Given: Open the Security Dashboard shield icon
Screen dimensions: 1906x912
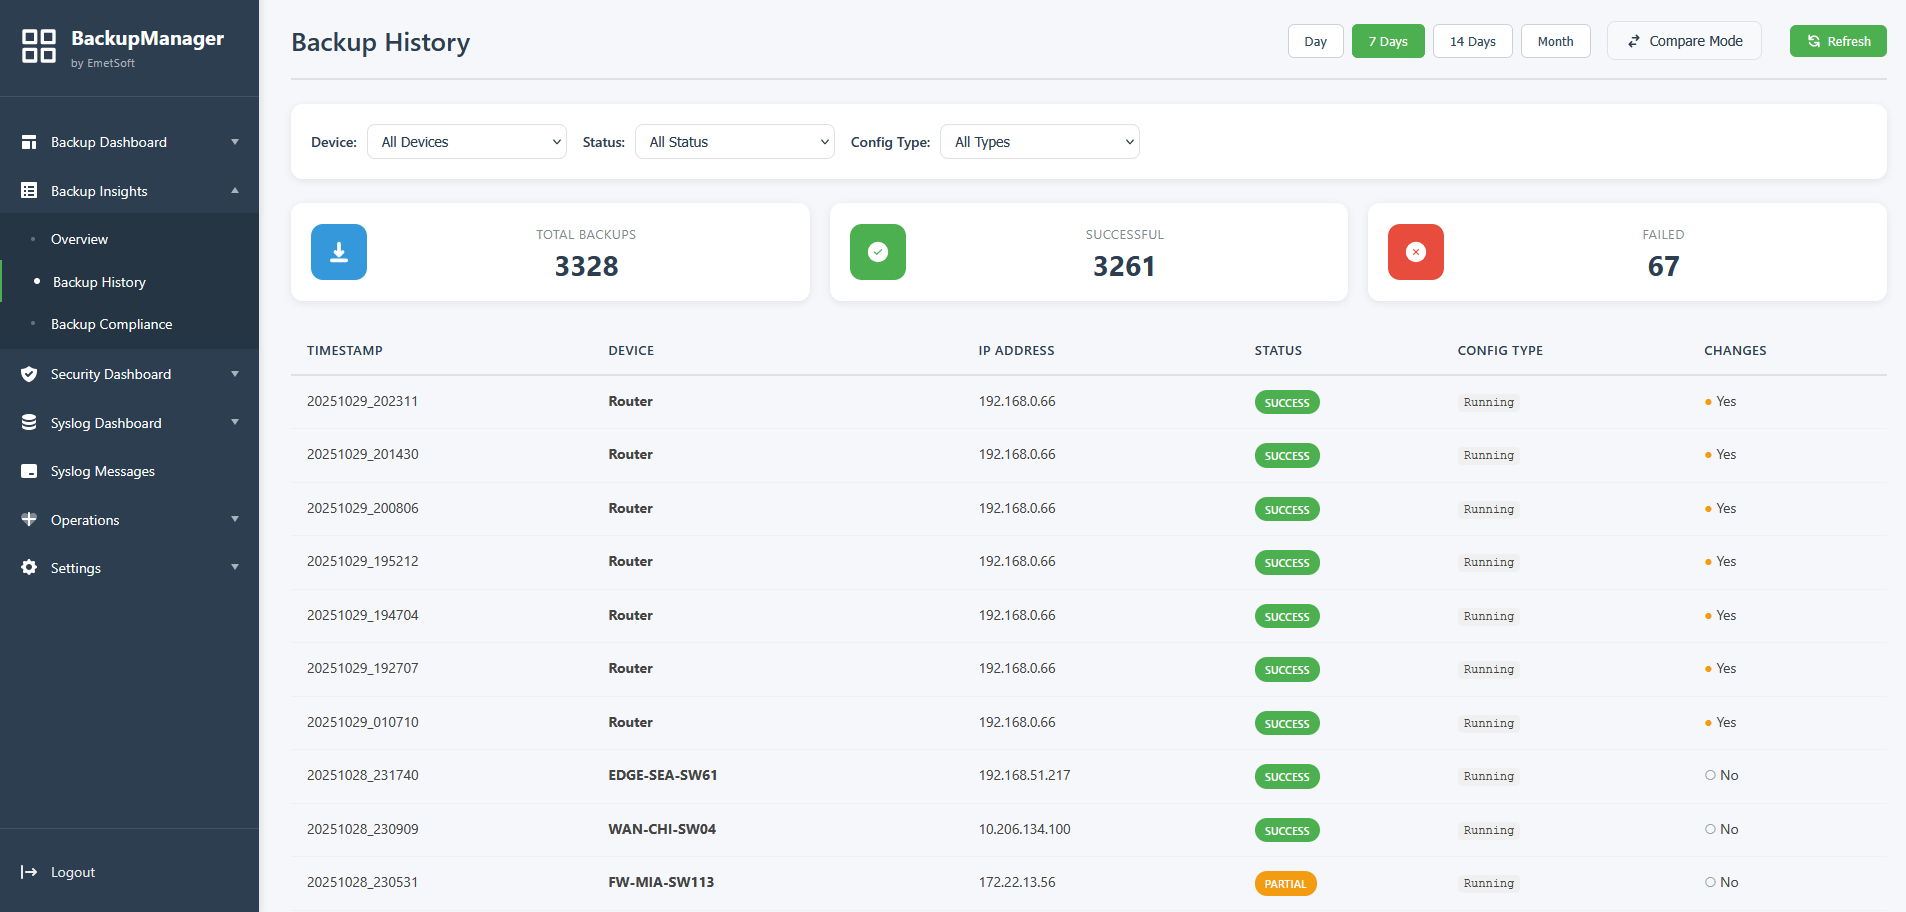Looking at the screenshot, I should coord(29,373).
